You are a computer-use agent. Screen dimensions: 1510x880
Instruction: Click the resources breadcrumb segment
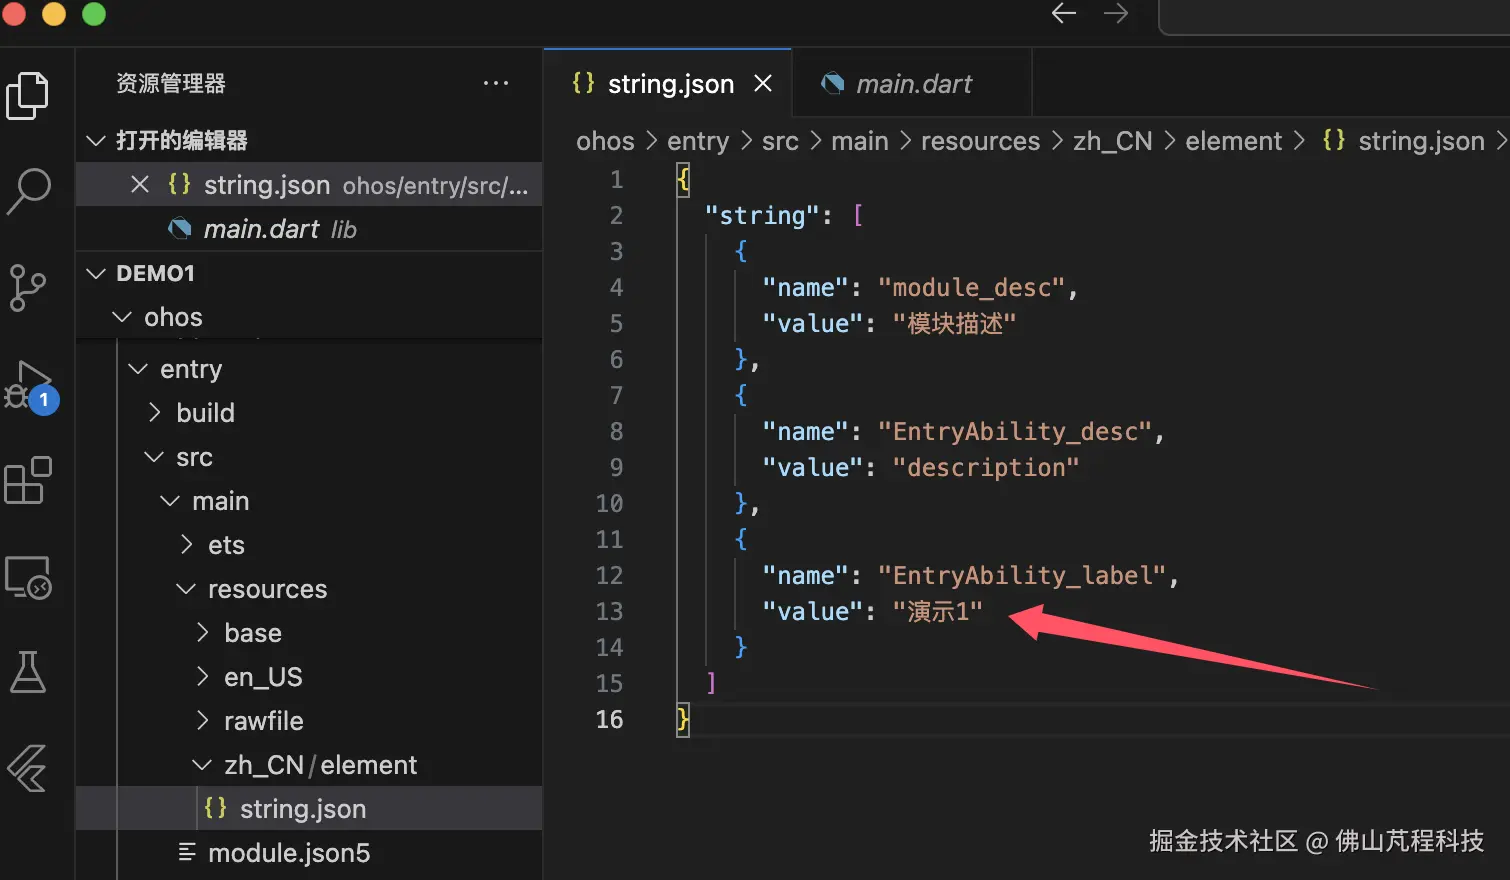pos(980,141)
